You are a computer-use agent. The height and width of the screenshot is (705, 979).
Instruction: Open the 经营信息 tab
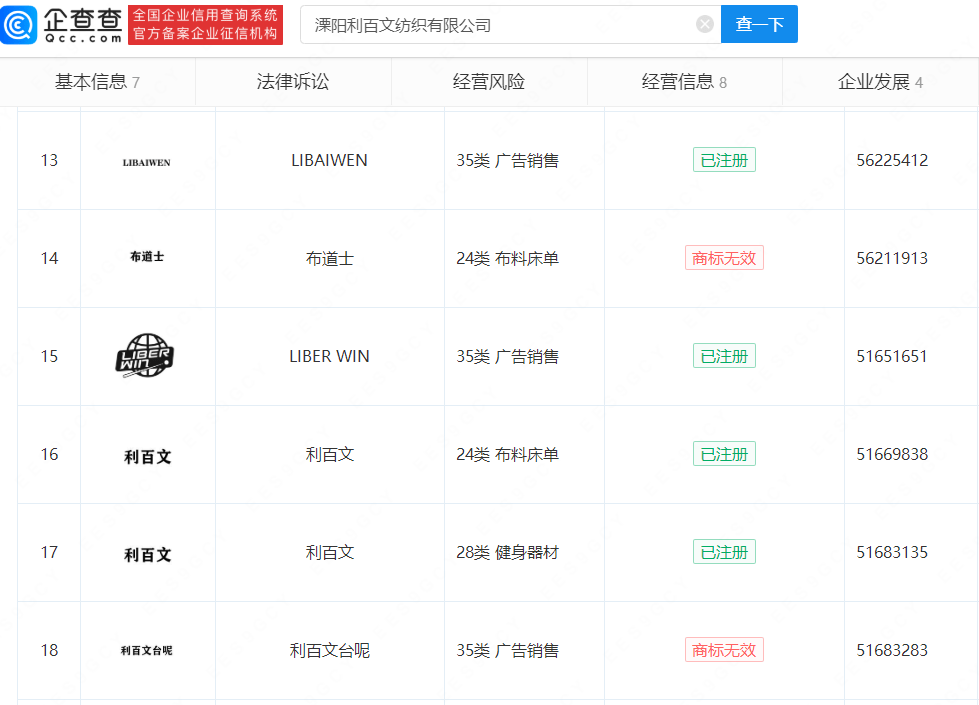684,83
